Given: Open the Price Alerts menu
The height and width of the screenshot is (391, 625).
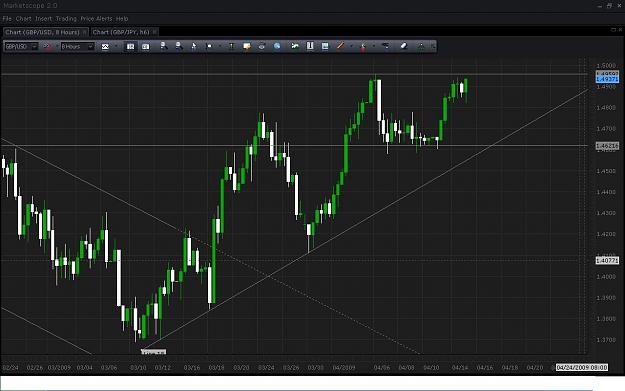Looking at the screenshot, I should tap(96, 19).
